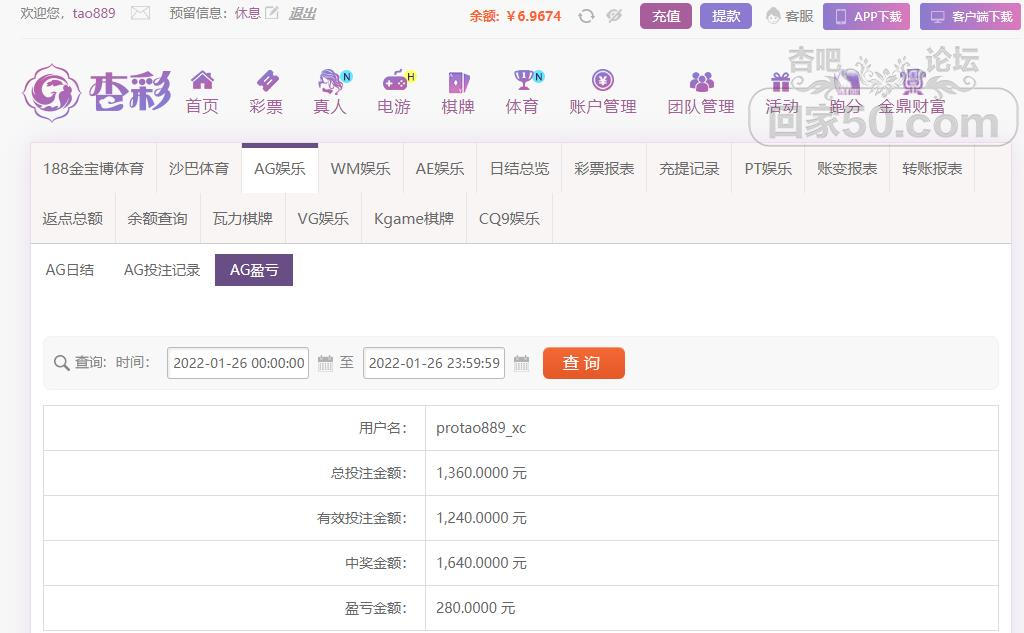The image size is (1024, 633).
Task: Open the 体育 trophy icon
Action: (526, 80)
